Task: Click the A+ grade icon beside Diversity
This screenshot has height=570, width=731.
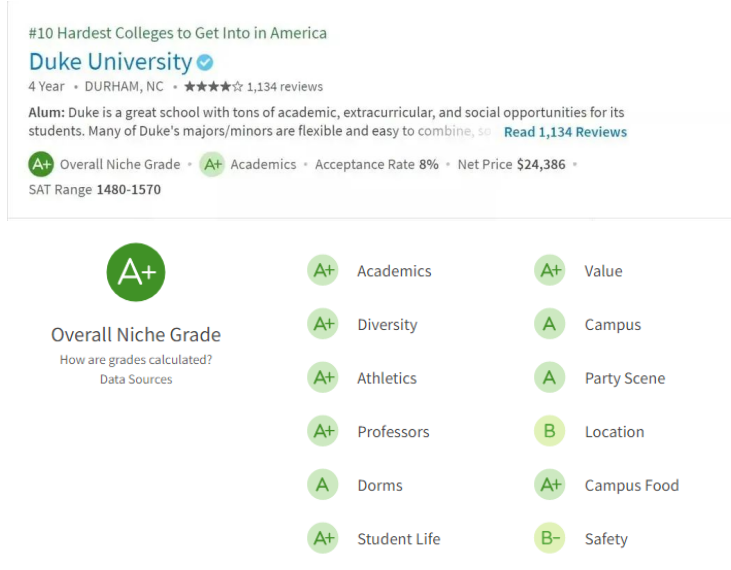Action: click(x=323, y=325)
